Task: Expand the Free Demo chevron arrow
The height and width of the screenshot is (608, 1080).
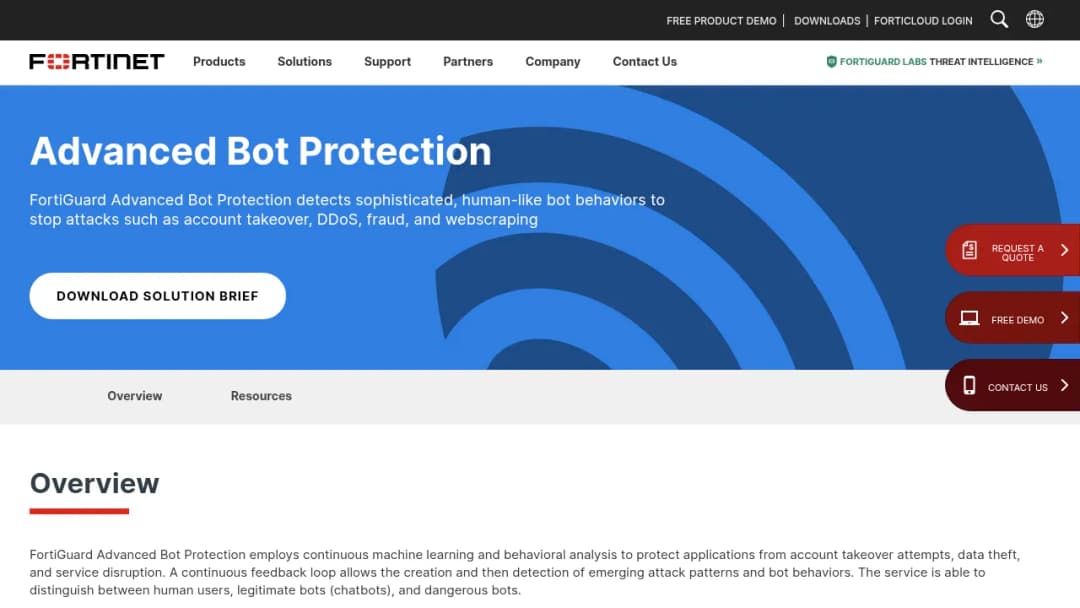Action: pos(1064,317)
